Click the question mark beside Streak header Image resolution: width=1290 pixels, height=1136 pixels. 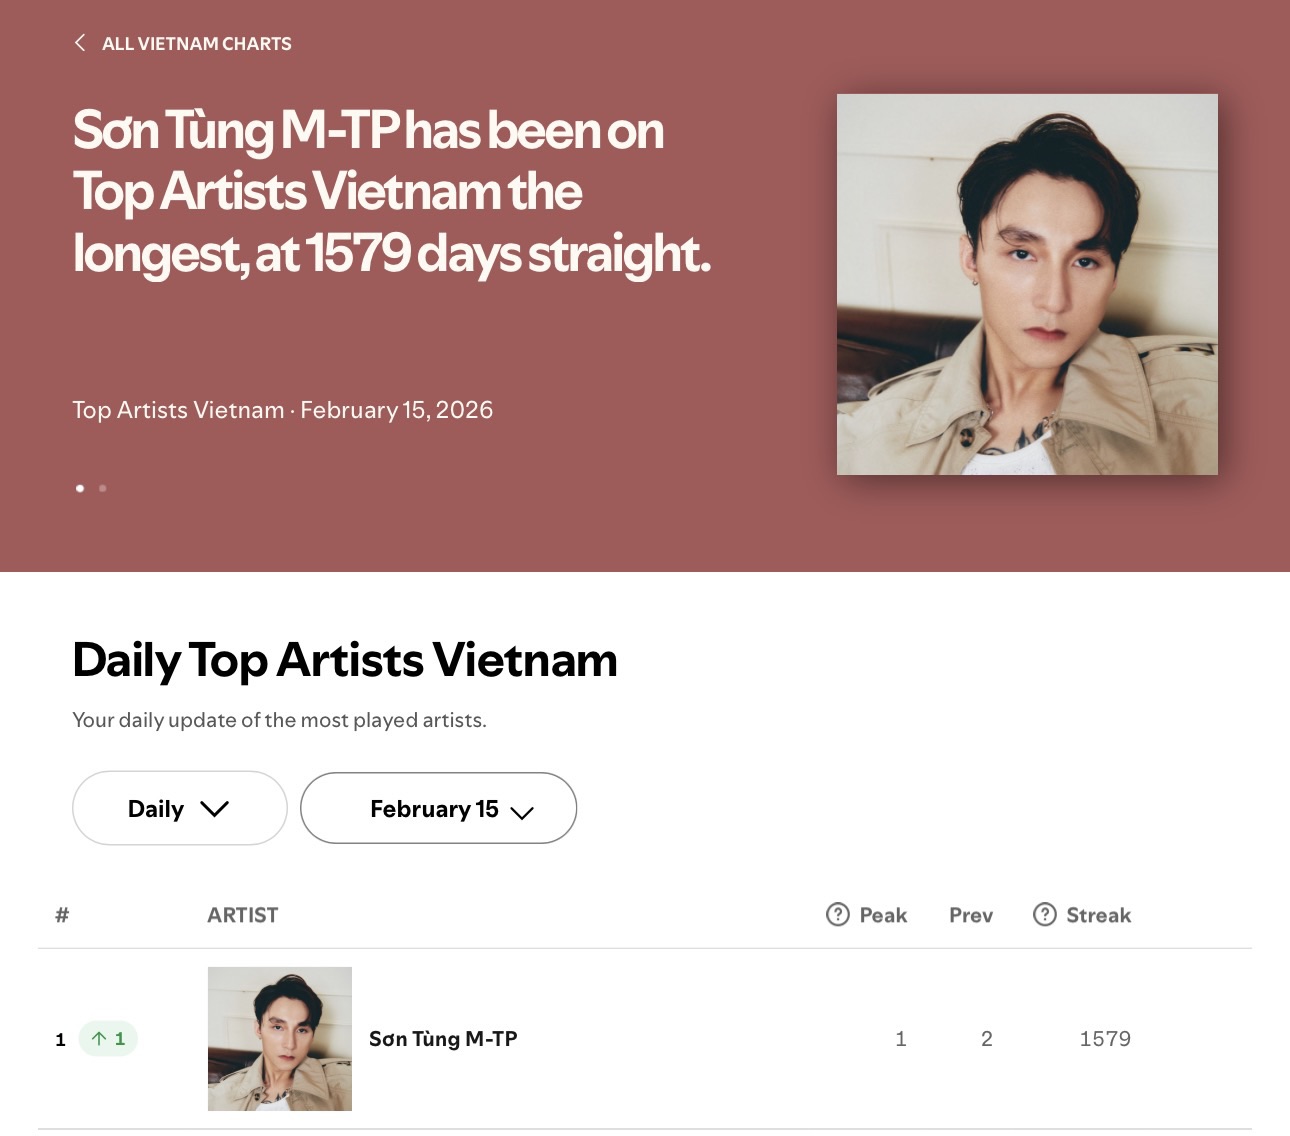1046,914
